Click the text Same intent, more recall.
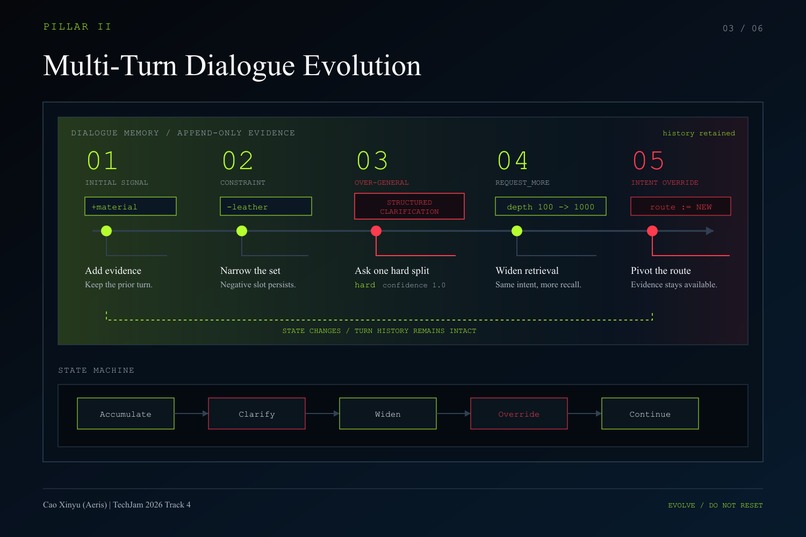This screenshot has width=806, height=537. tap(538, 285)
